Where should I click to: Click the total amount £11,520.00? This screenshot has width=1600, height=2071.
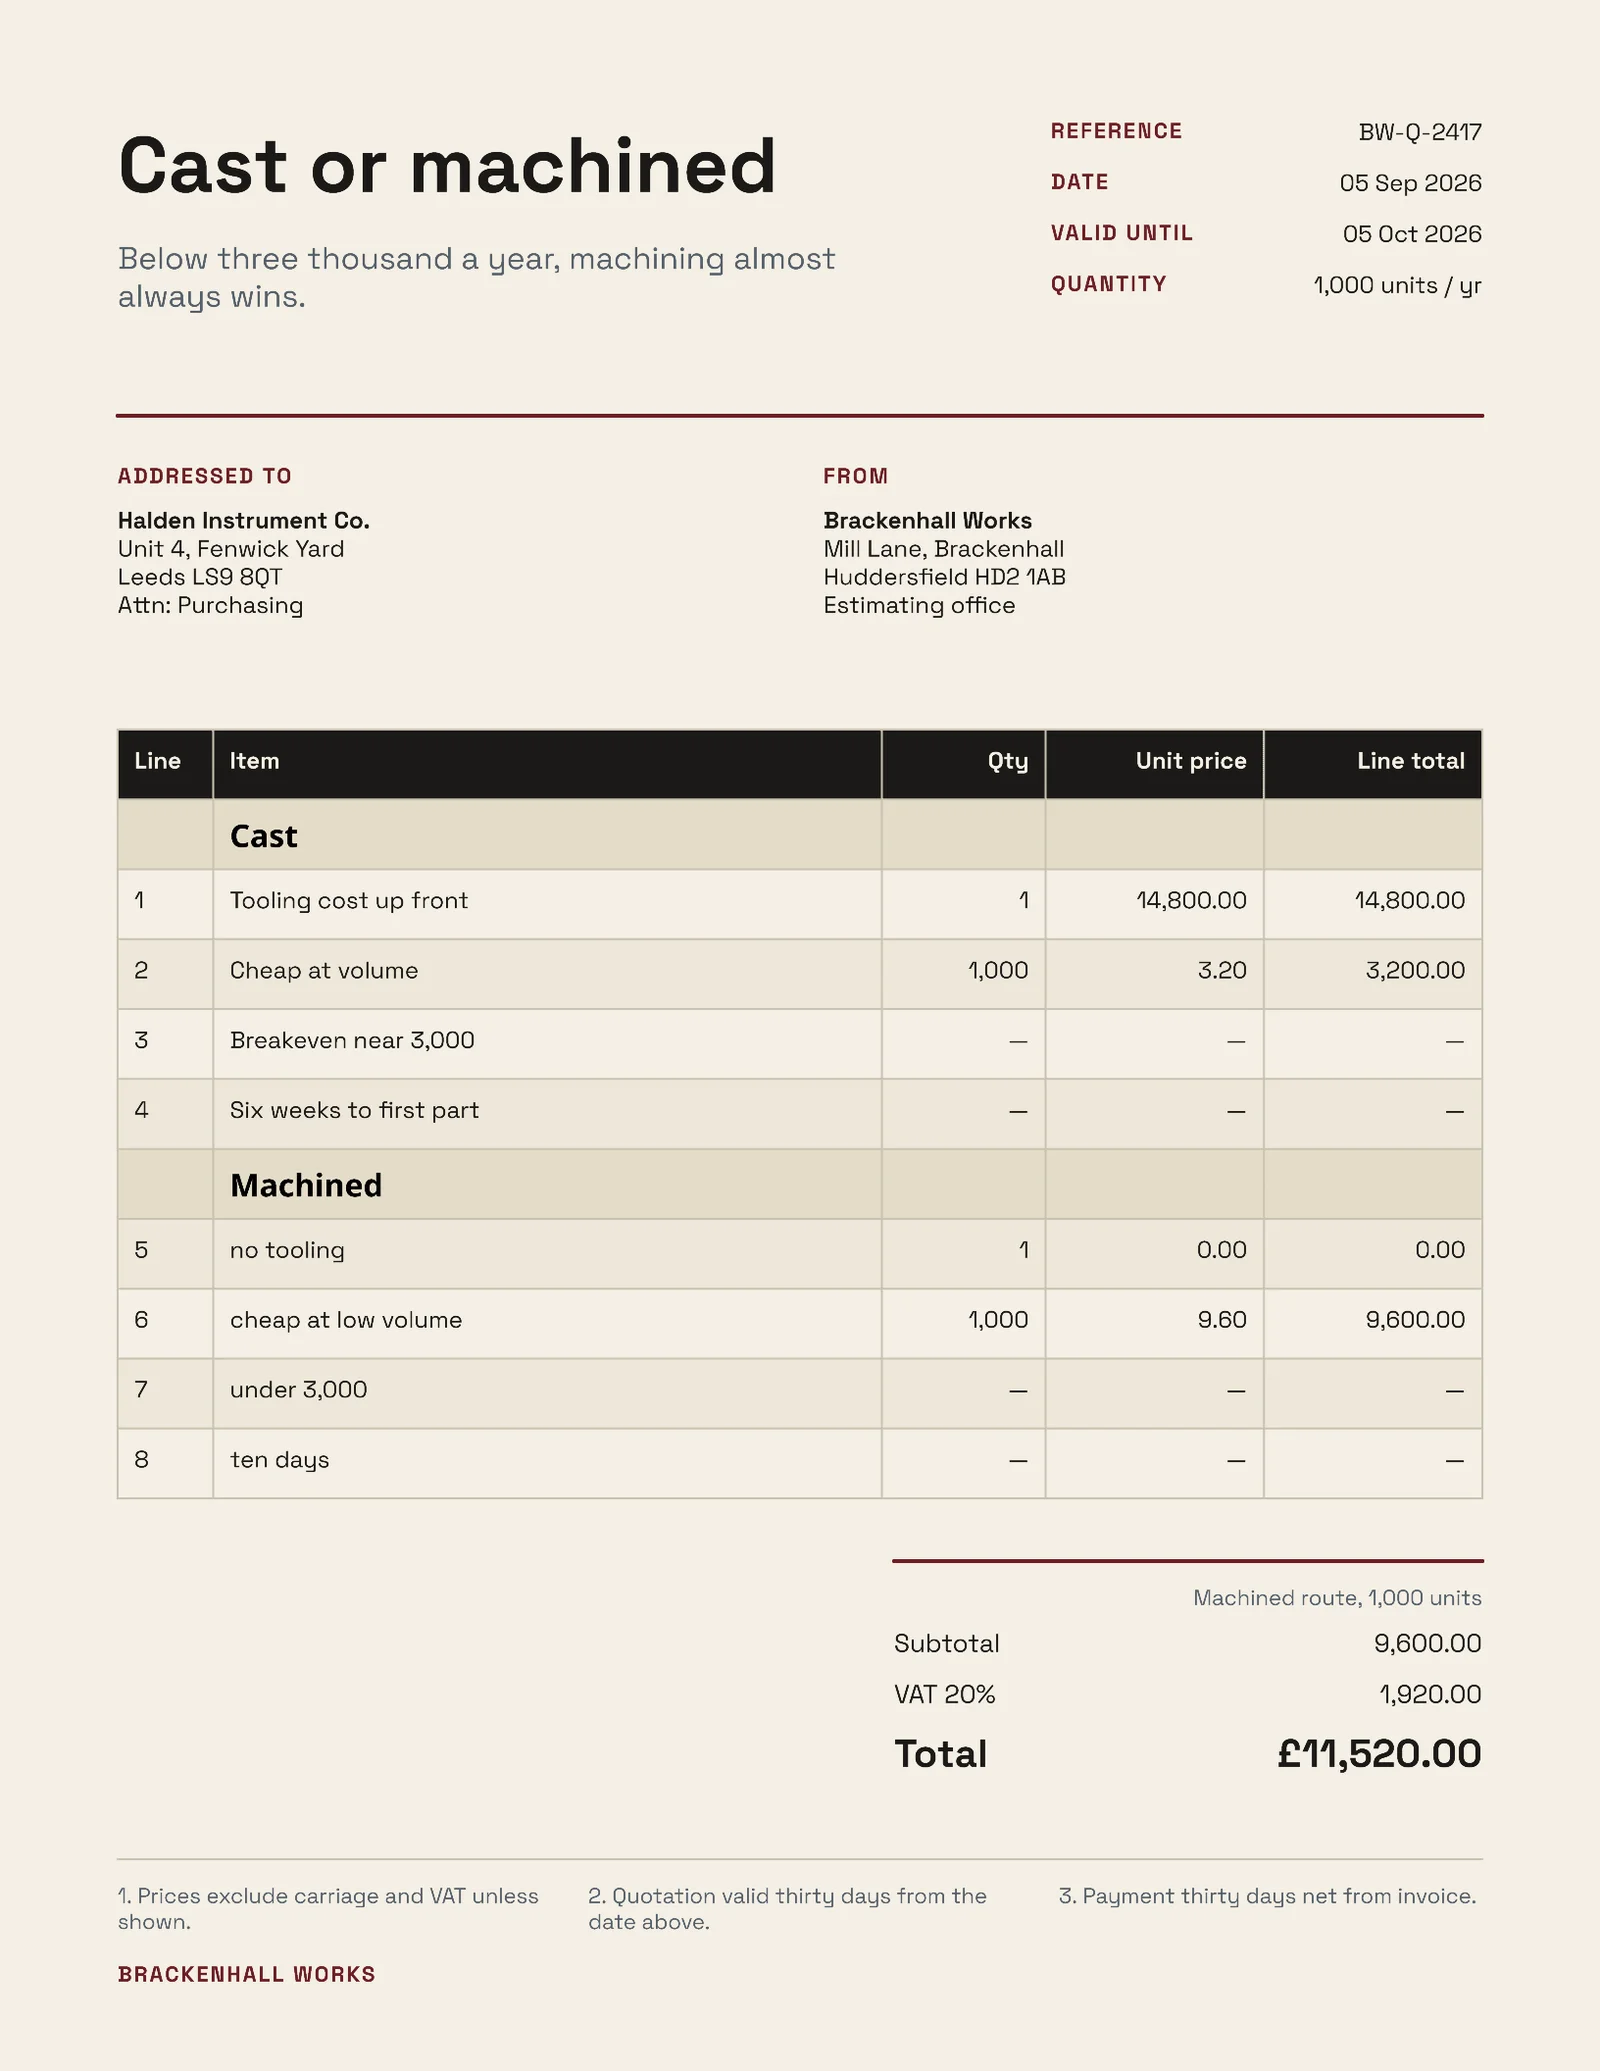(x=1379, y=1754)
